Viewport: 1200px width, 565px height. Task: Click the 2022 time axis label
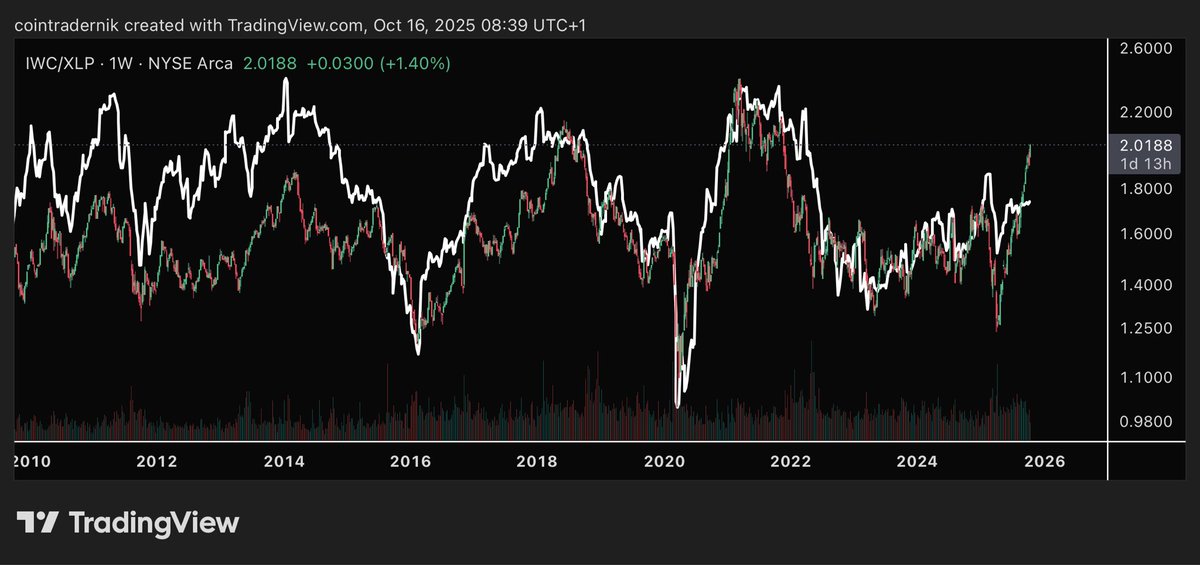(x=791, y=462)
